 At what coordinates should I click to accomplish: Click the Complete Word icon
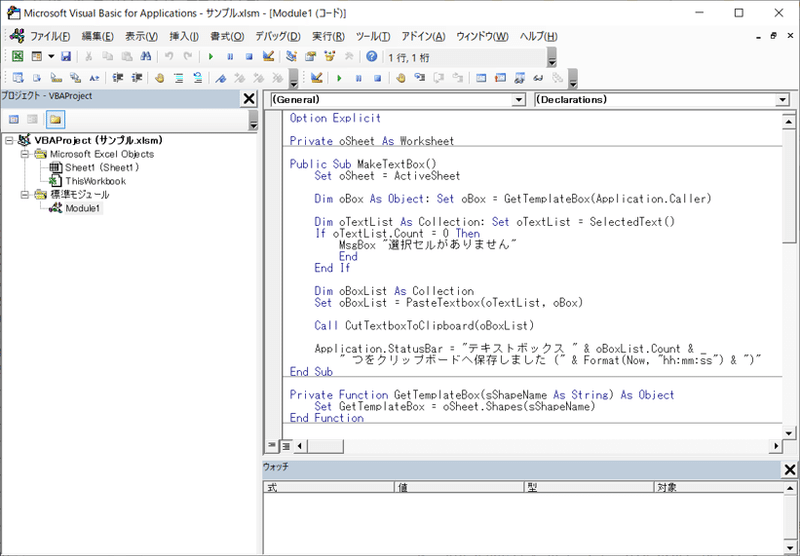point(94,78)
